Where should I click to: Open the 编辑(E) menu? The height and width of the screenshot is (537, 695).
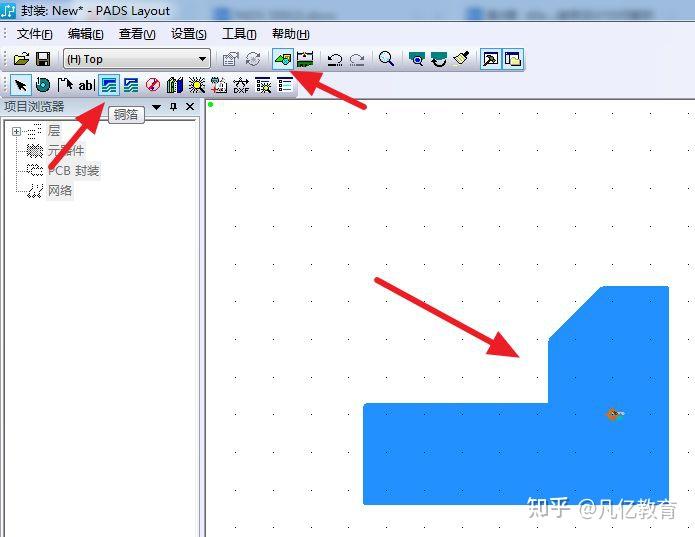pyautogui.click(x=86, y=34)
